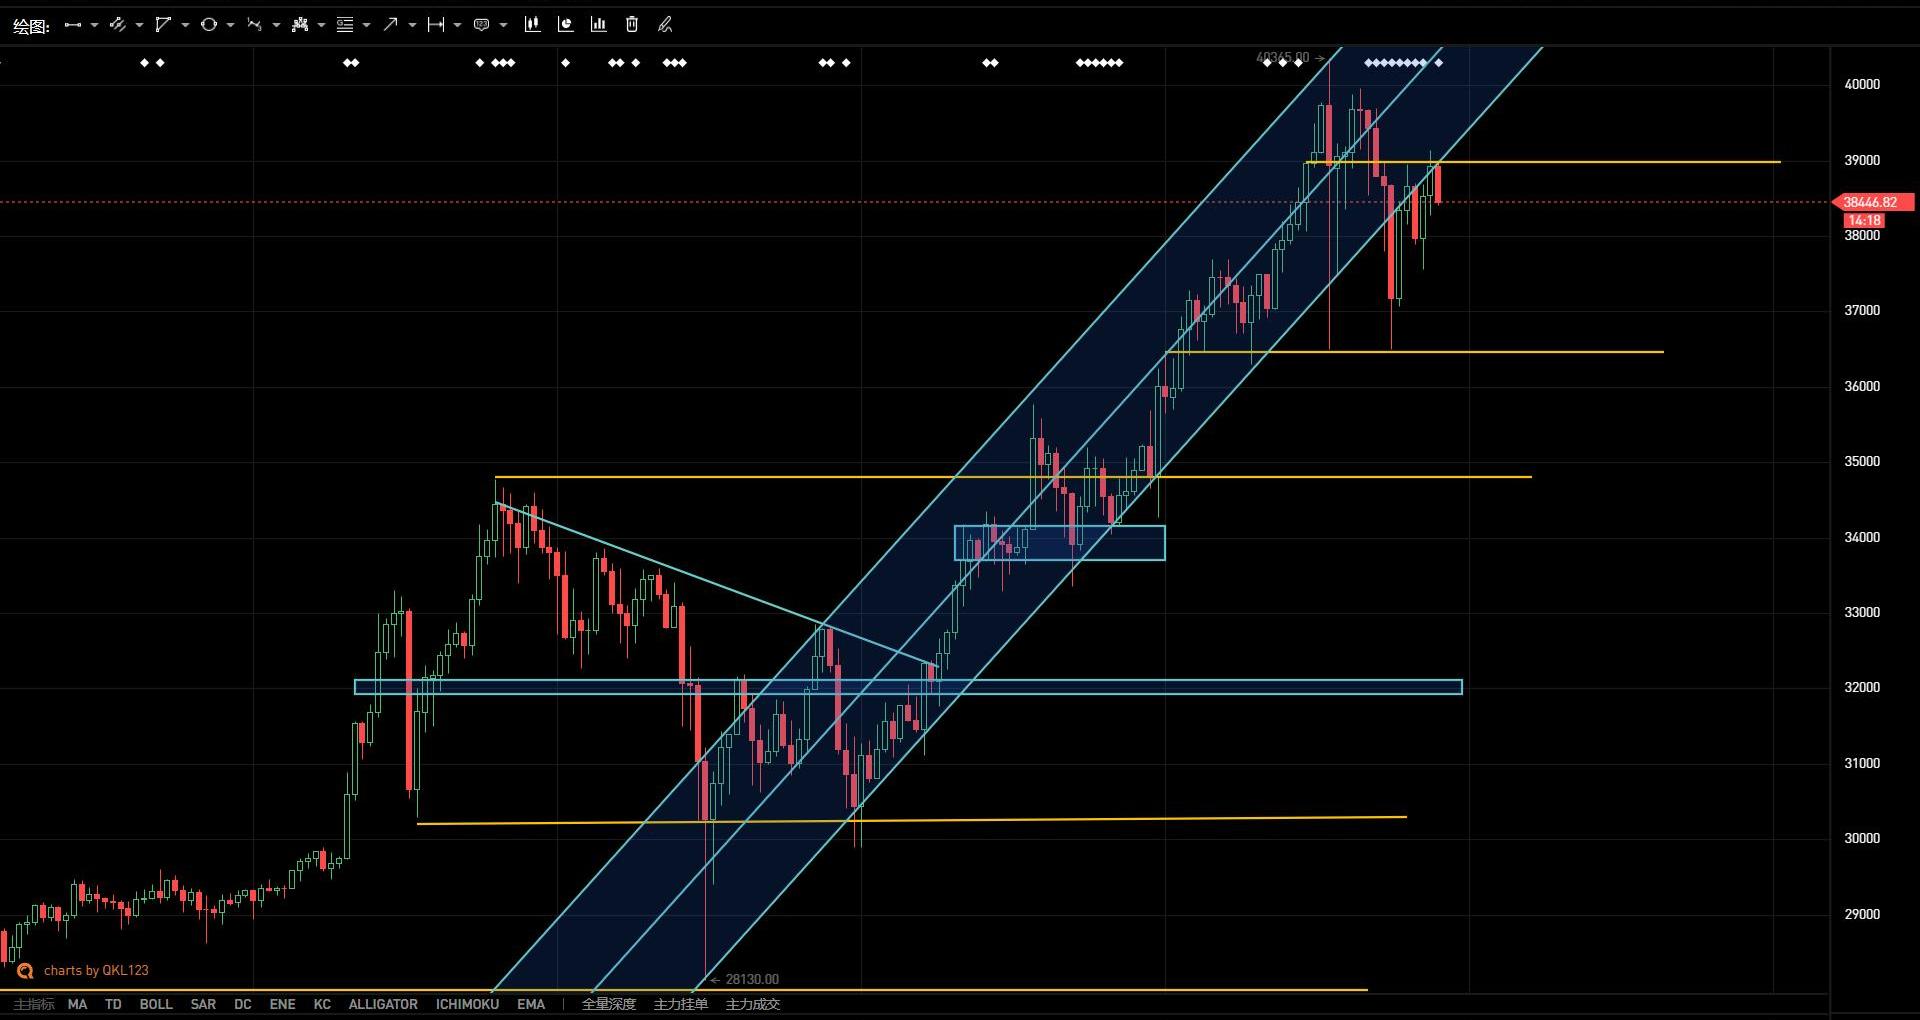Pick the price range measure tool

435,25
